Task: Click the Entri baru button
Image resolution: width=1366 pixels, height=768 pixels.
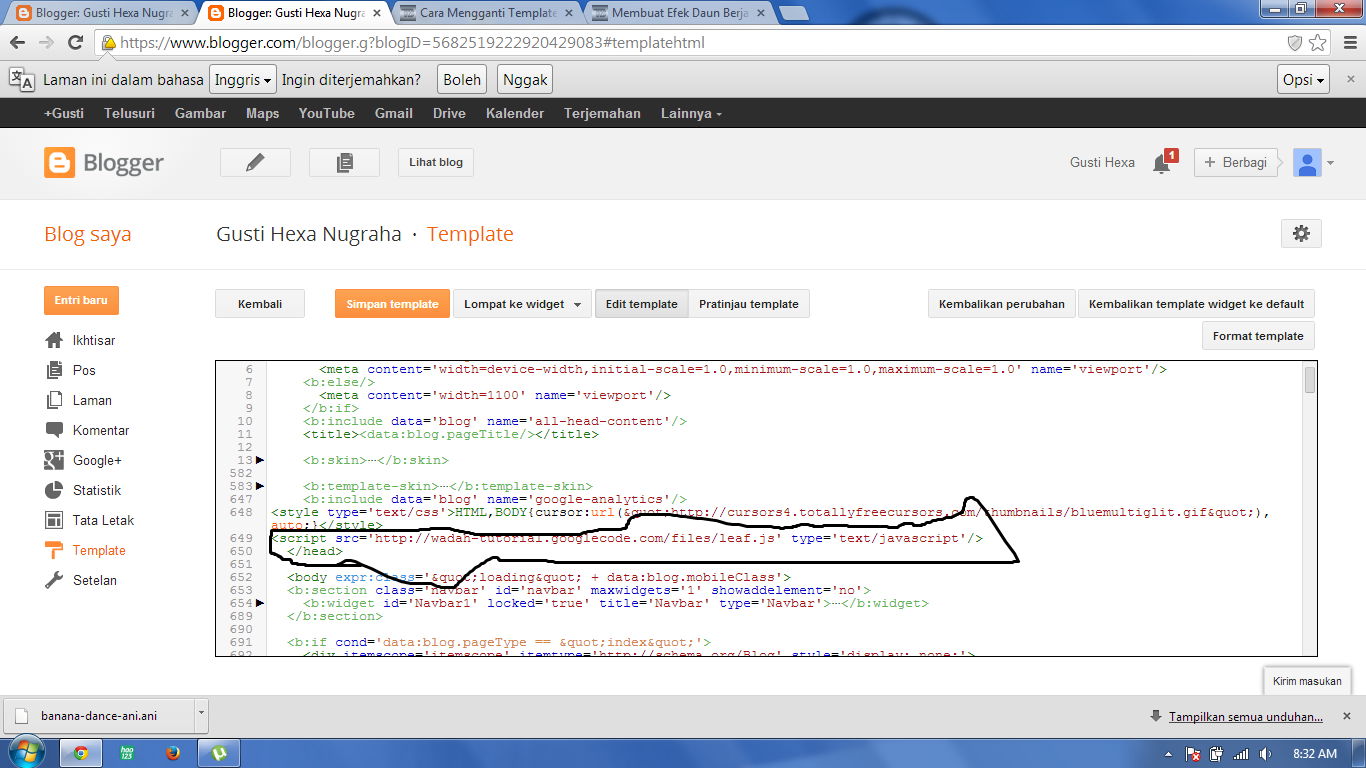Action: [x=81, y=300]
